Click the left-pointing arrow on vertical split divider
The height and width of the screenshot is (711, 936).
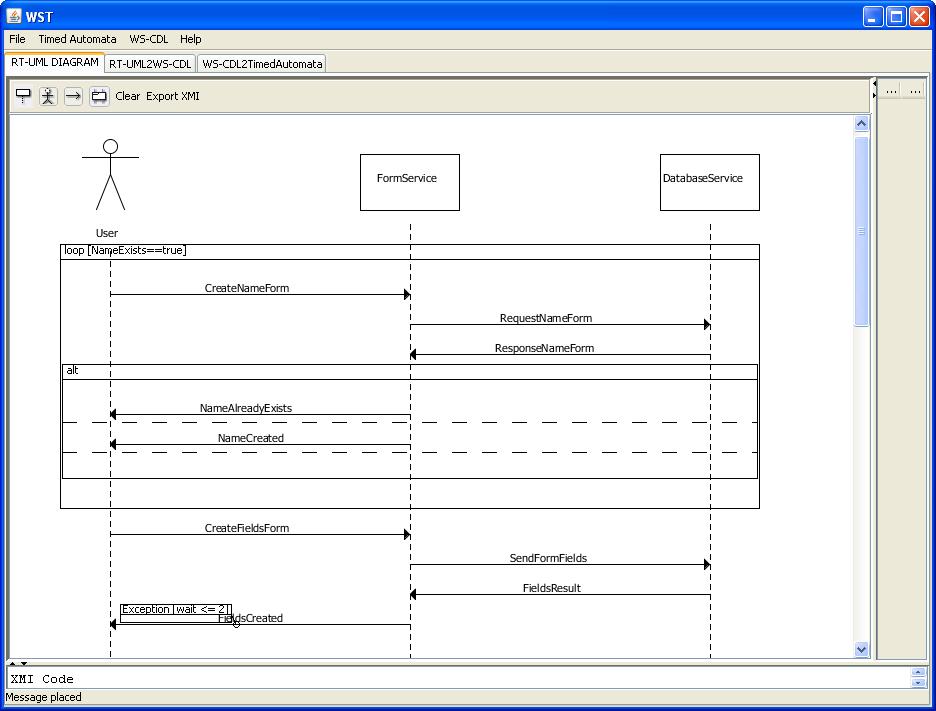click(874, 84)
